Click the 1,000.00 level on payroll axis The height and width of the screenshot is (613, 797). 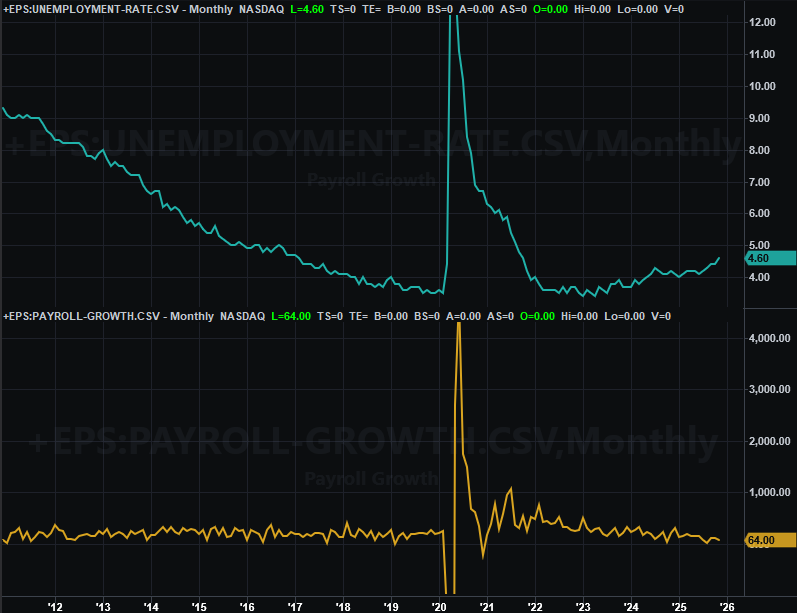tap(770, 492)
